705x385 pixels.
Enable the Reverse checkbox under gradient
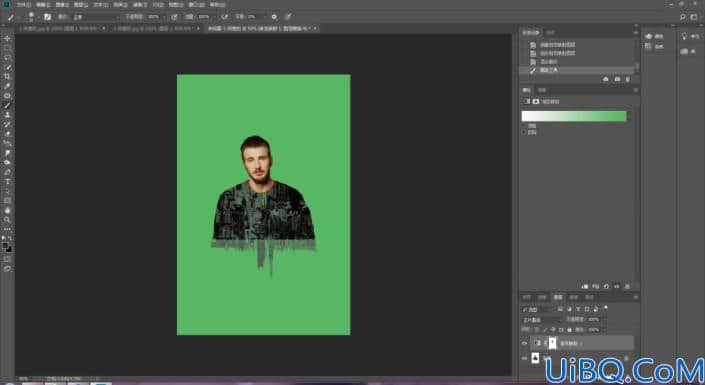tap(524, 133)
